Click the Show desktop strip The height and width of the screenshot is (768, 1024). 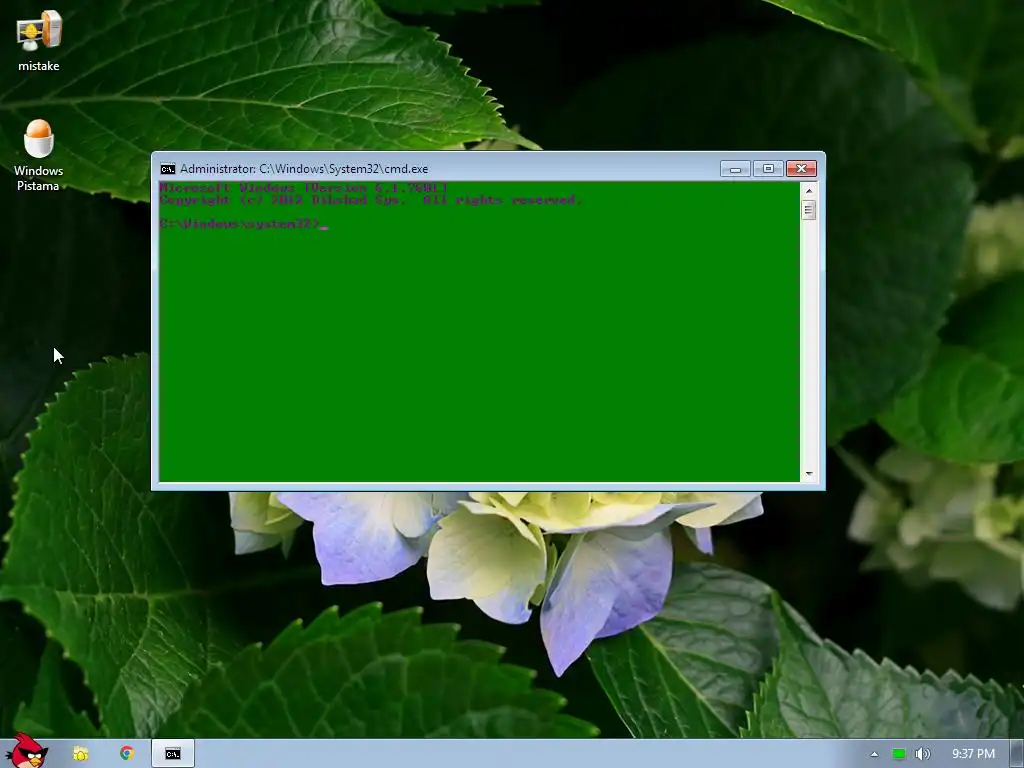coord(1017,754)
